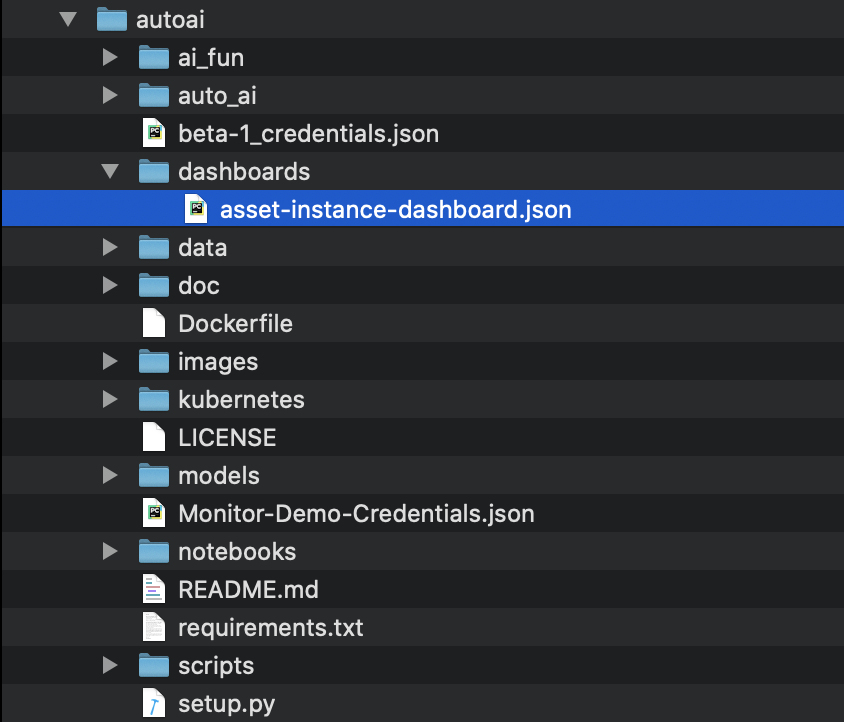The image size is (844, 722).
Task: Click the dashboards folder icon
Action: tap(154, 171)
